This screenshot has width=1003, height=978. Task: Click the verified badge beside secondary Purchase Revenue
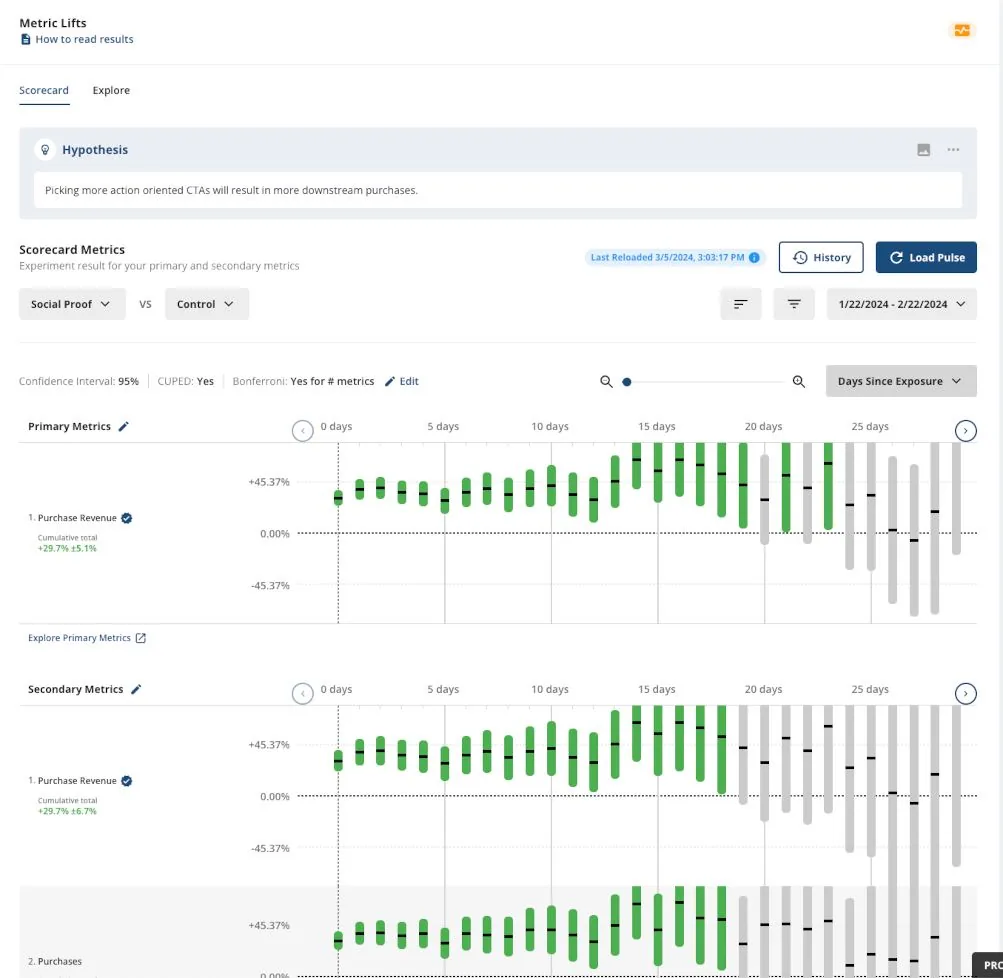click(127, 781)
